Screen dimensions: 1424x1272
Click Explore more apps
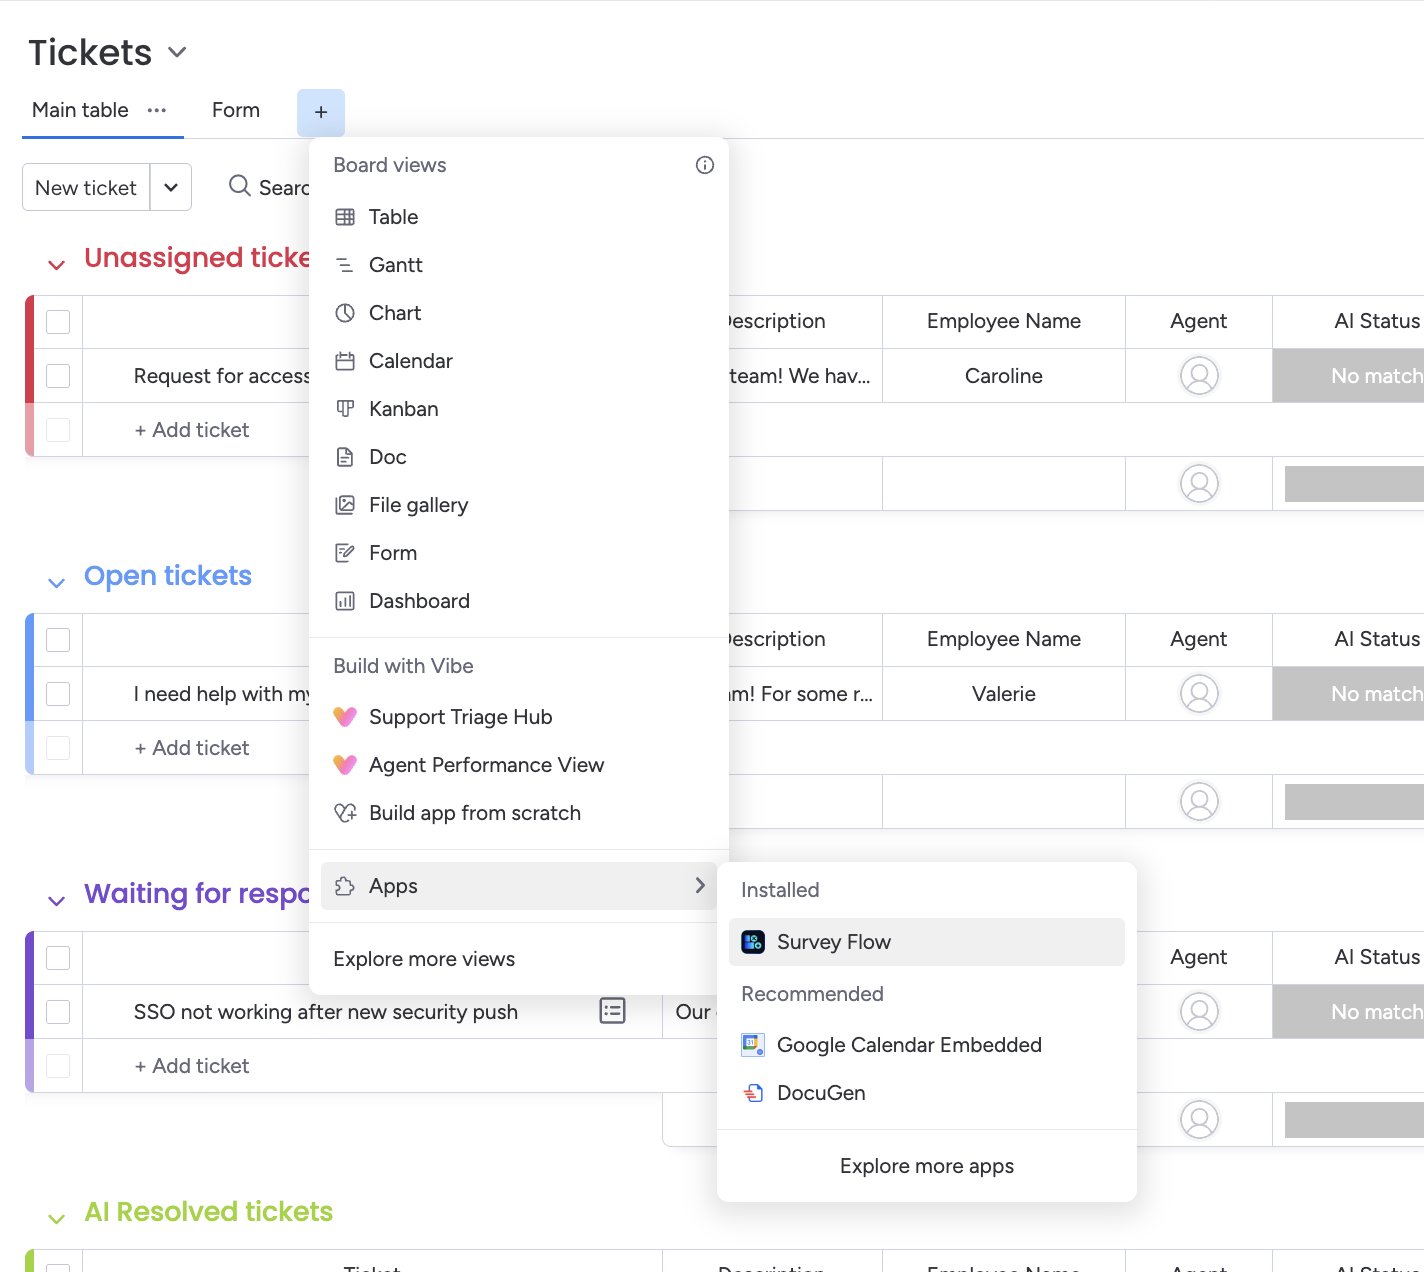point(927,1166)
